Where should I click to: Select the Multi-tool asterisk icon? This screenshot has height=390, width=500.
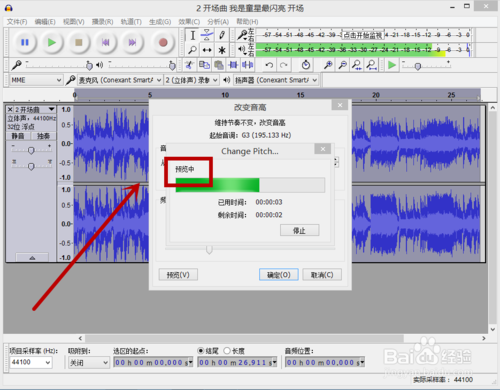222,50
